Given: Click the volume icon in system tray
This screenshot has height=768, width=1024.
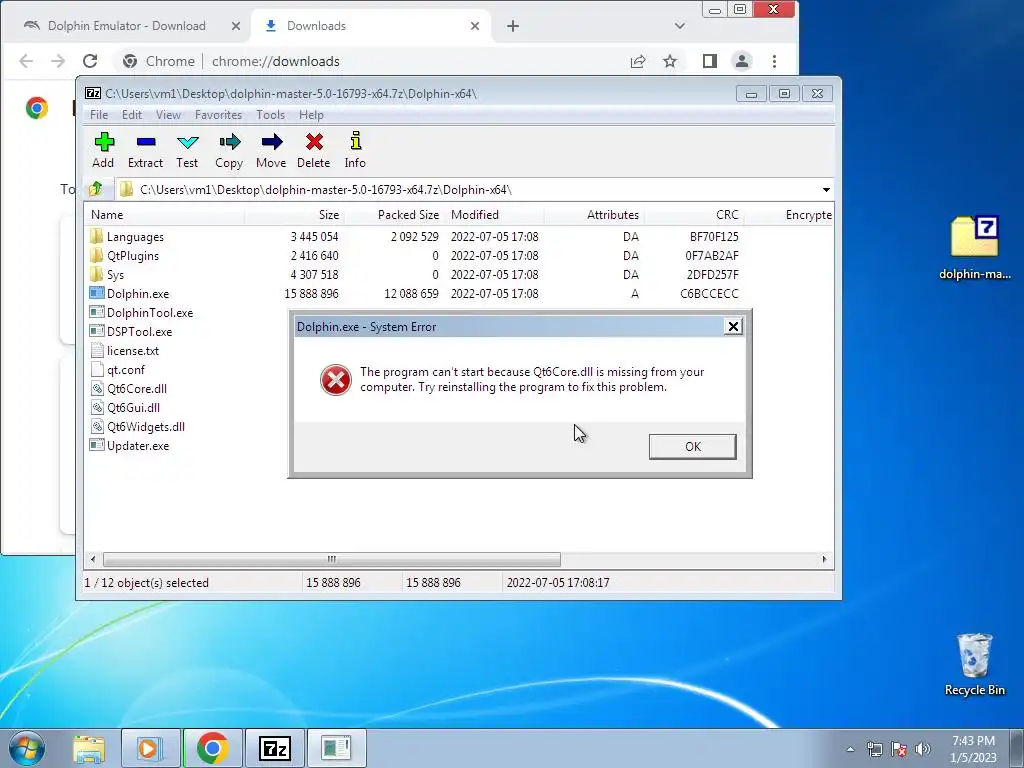Looking at the screenshot, I should 923,749.
